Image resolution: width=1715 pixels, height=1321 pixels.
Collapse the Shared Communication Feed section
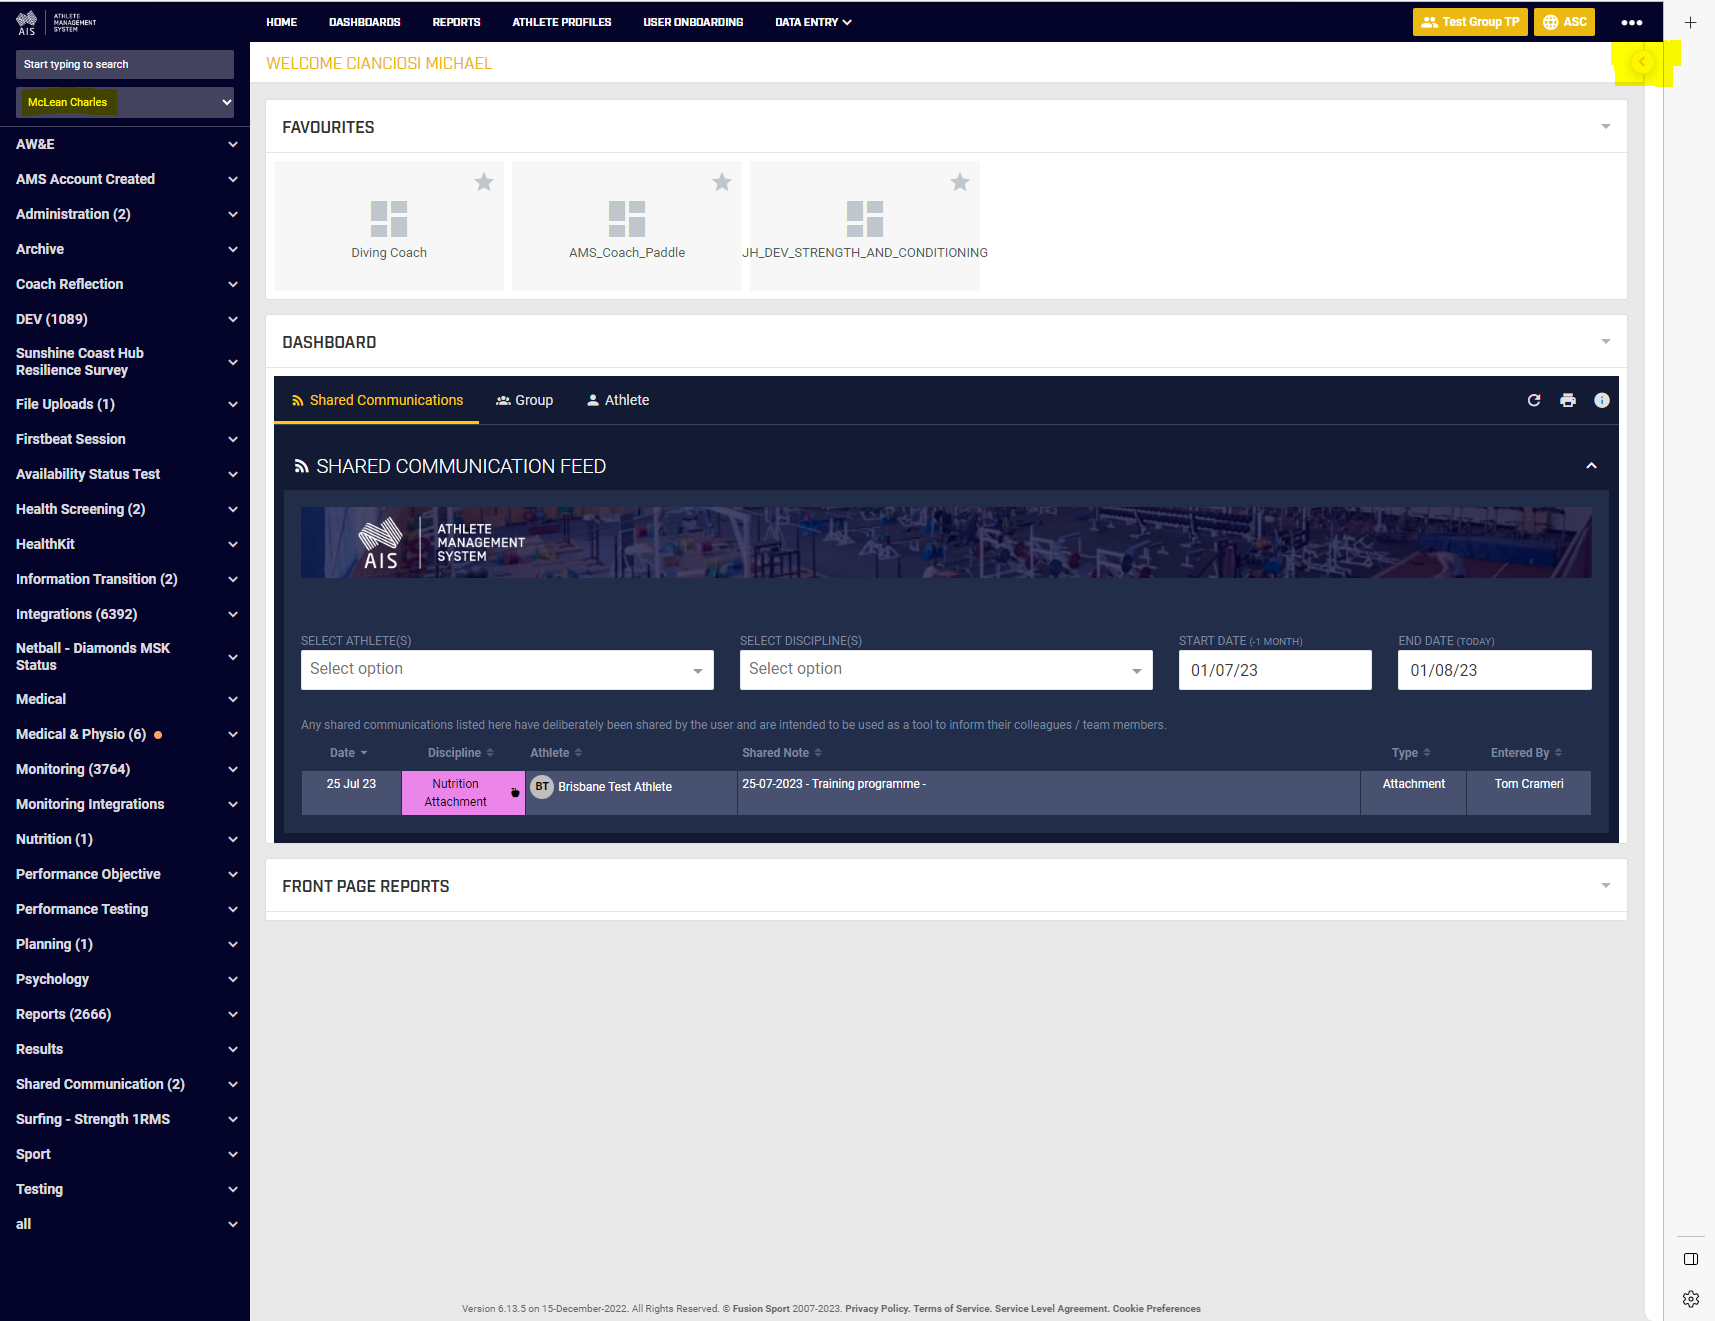(1591, 466)
